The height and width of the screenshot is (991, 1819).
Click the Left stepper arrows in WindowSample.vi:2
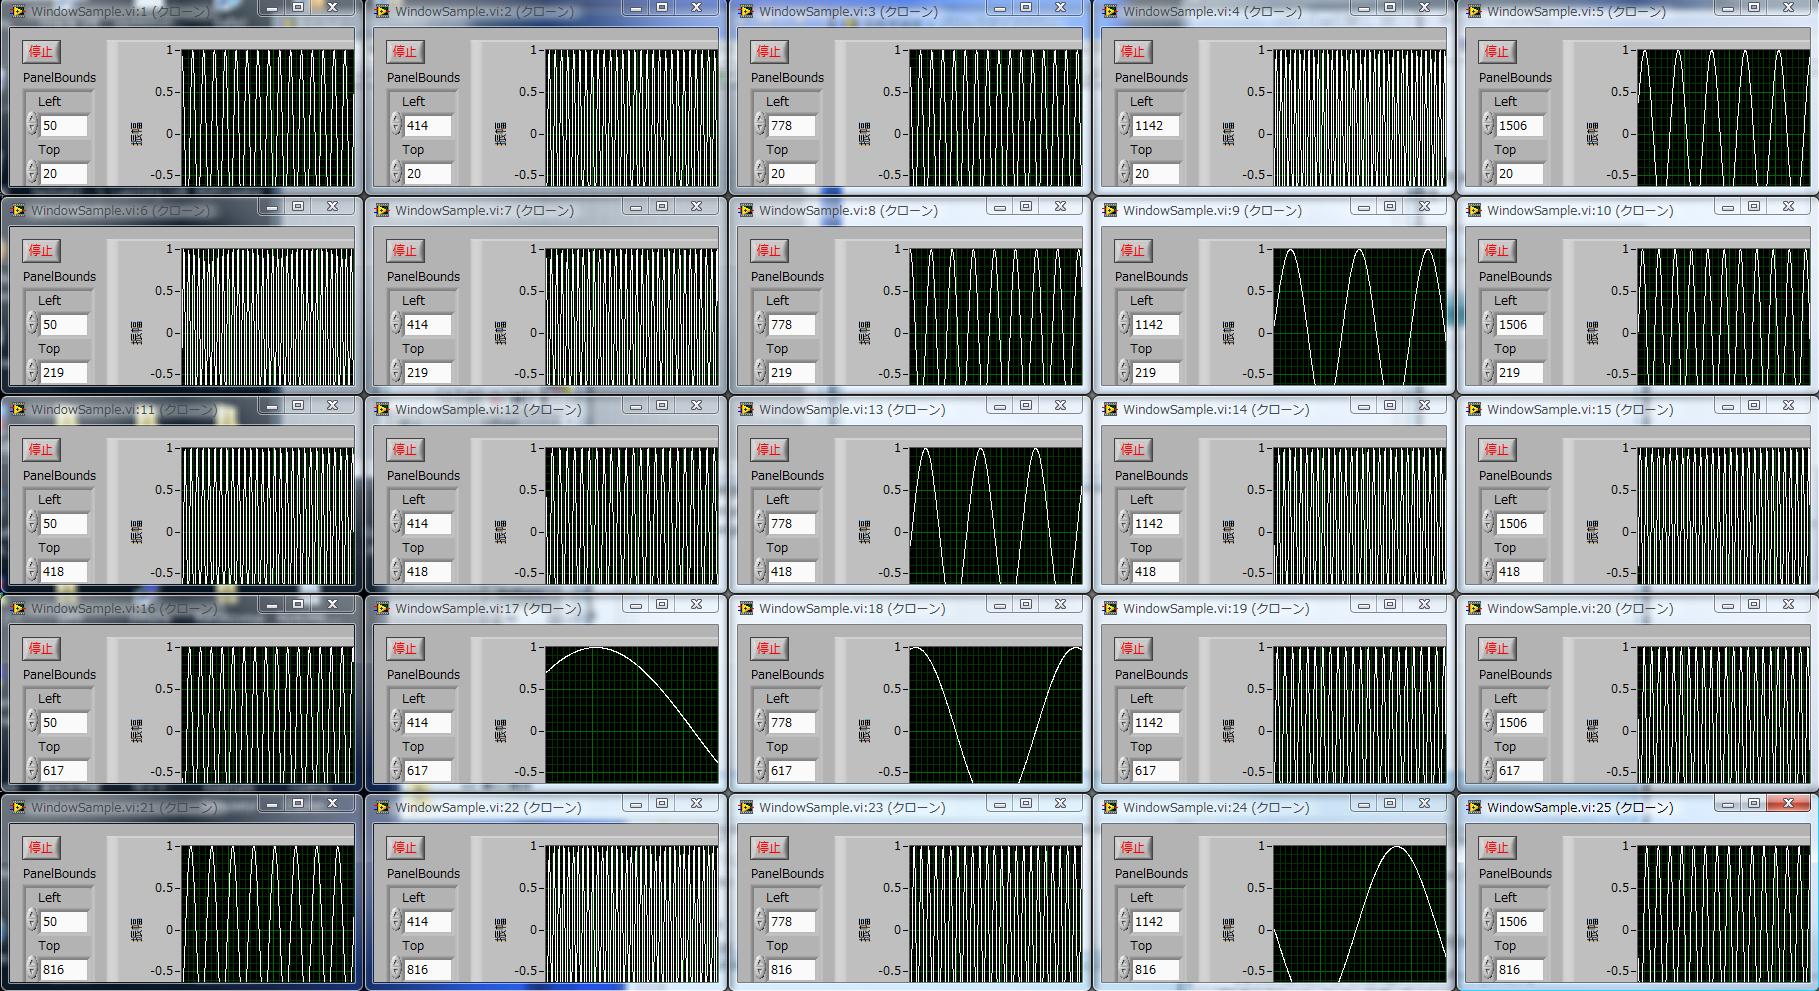[397, 125]
